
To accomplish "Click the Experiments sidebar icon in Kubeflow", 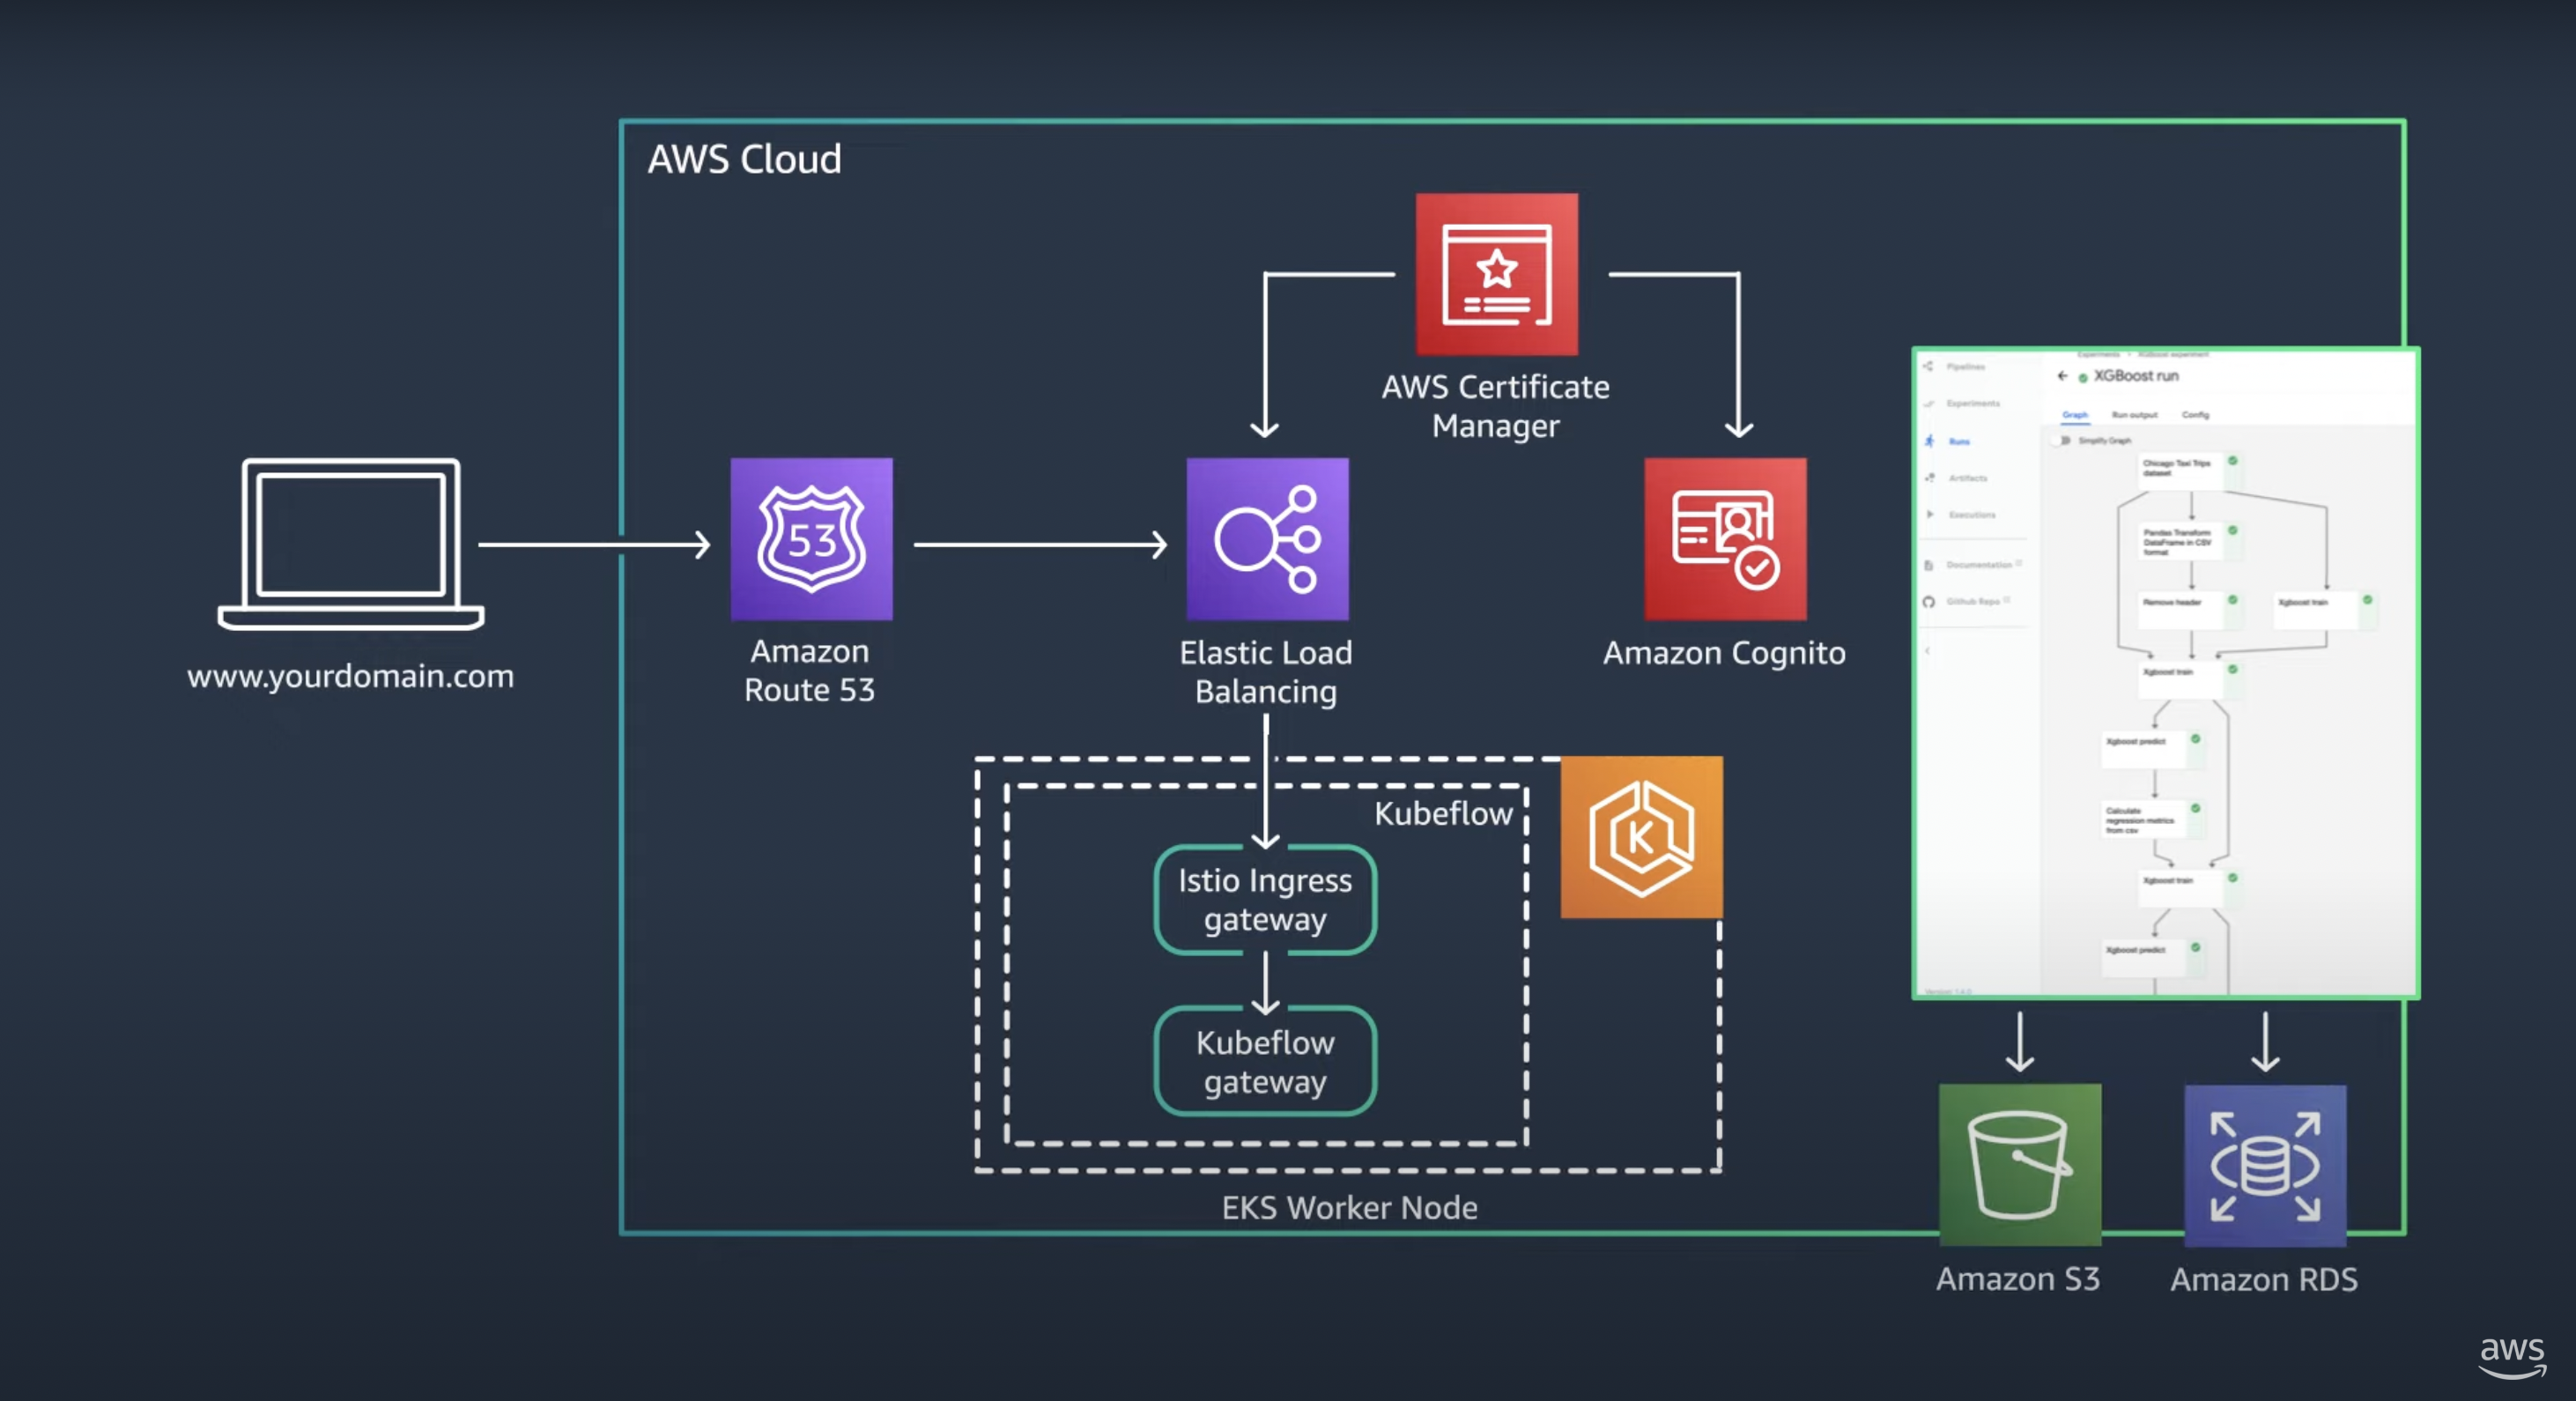I will point(1928,404).
